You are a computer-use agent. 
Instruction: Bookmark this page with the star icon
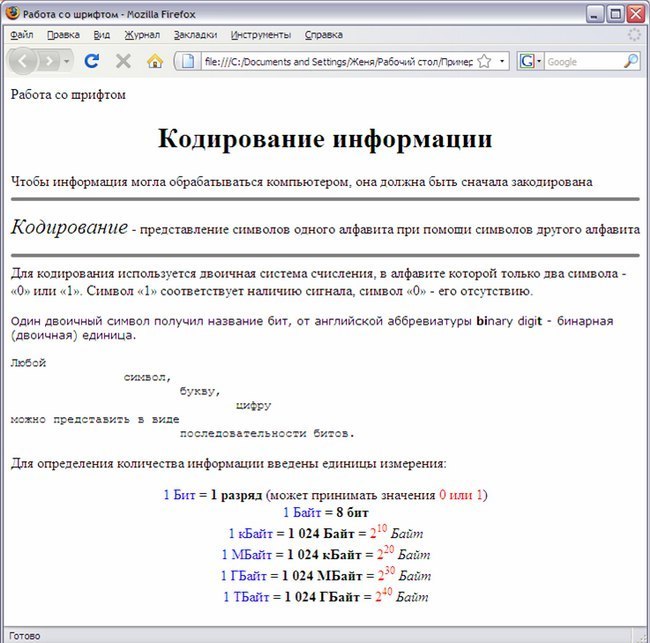point(484,61)
